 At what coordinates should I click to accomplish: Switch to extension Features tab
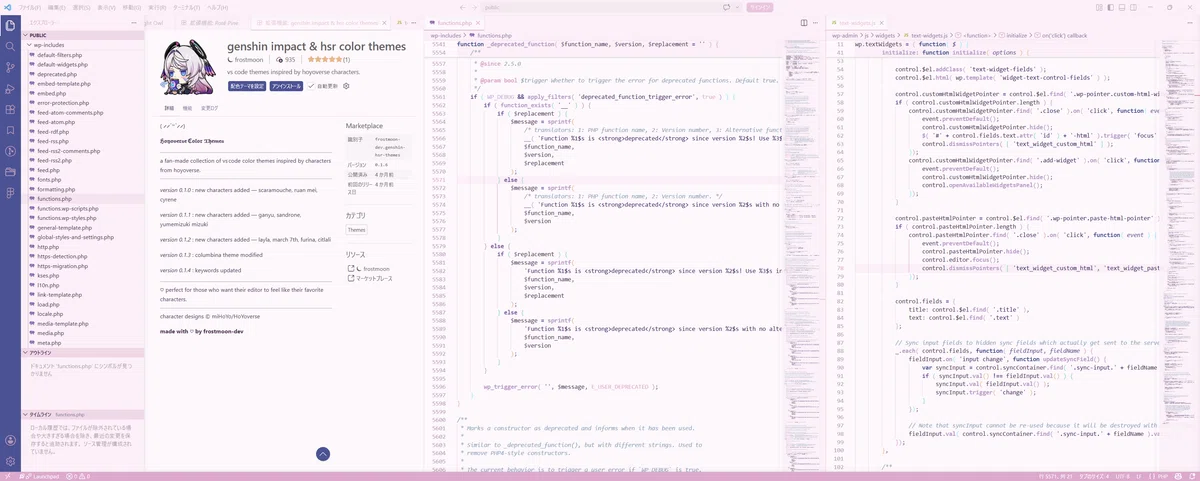pyautogui.click(x=187, y=107)
